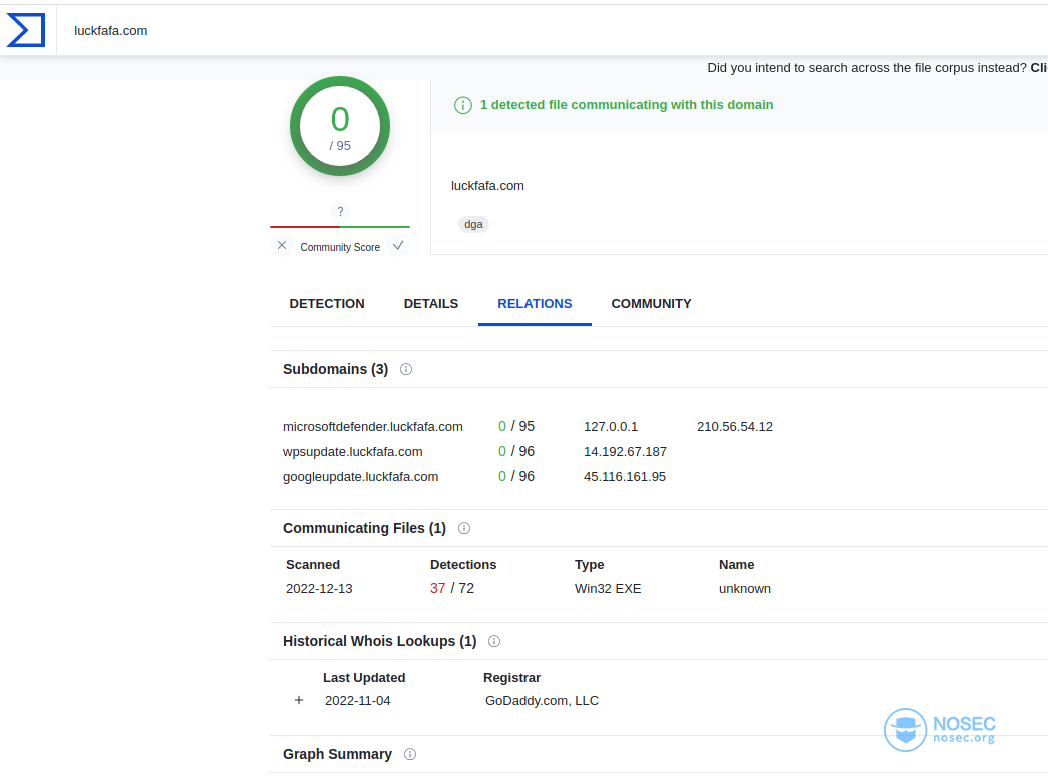Click the 0 / 95 detection score circle
Screen dimensions: 1048x776
point(340,126)
